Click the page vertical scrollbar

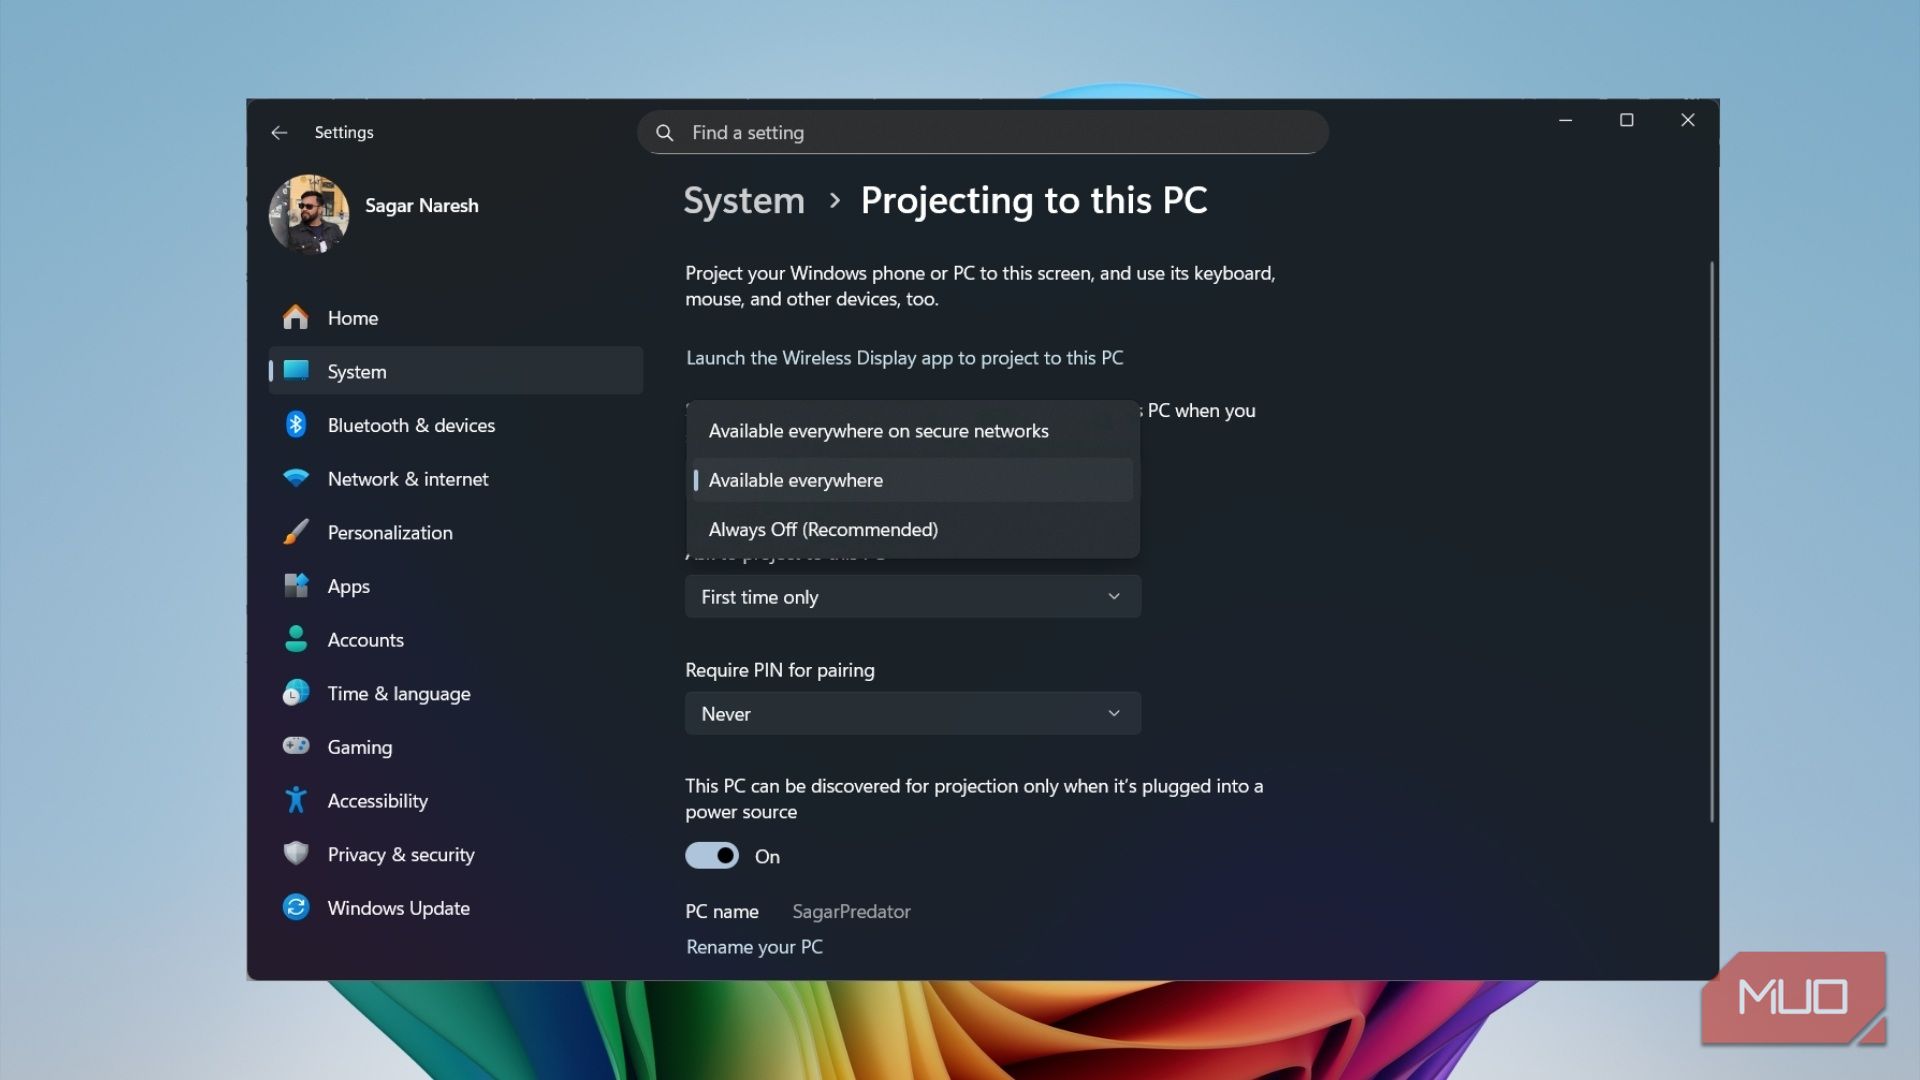point(1711,541)
